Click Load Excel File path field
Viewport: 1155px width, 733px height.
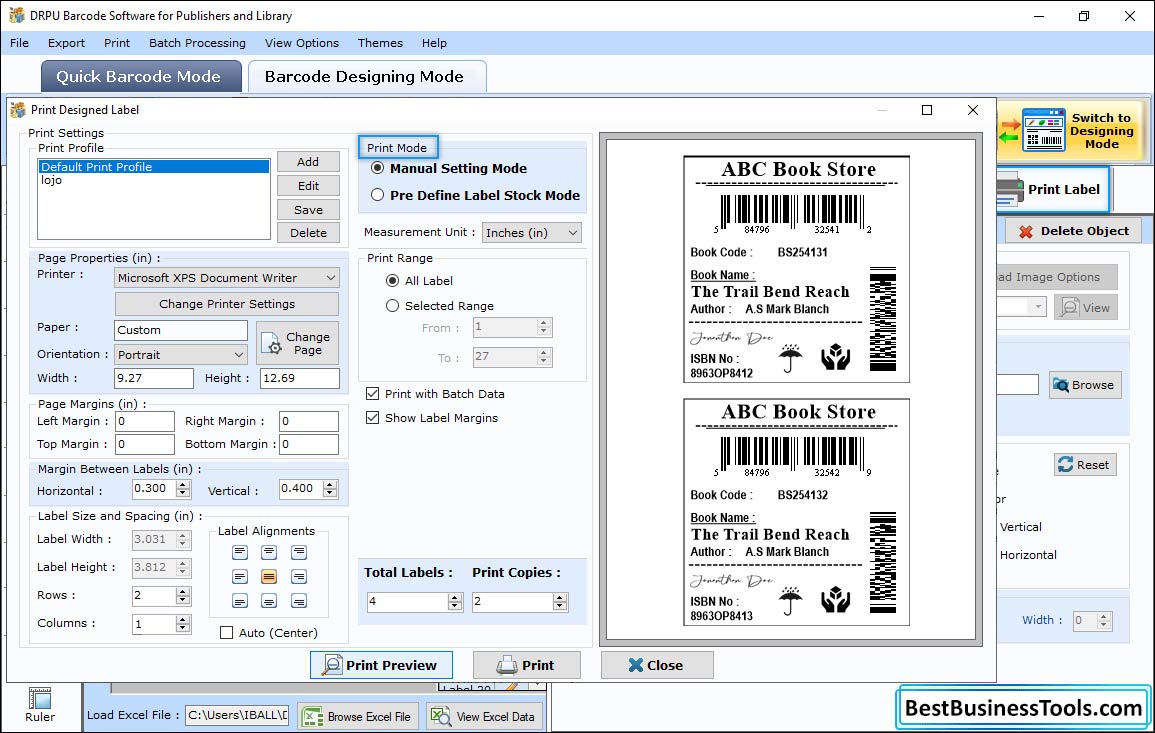pyautogui.click(x=236, y=715)
